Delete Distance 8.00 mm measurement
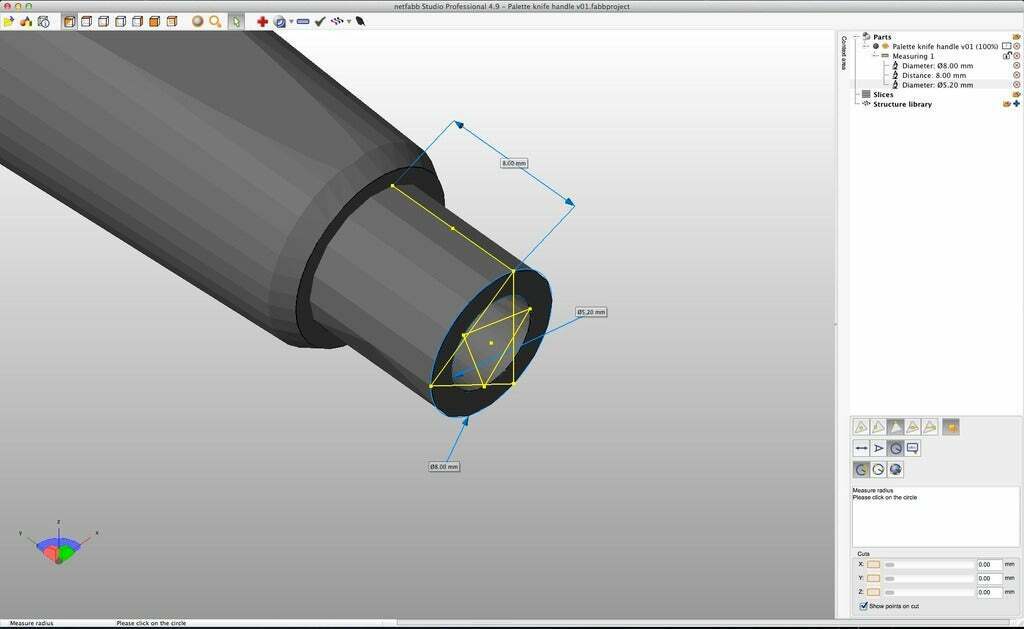The height and width of the screenshot is (629, 1024). [1017, 76]
